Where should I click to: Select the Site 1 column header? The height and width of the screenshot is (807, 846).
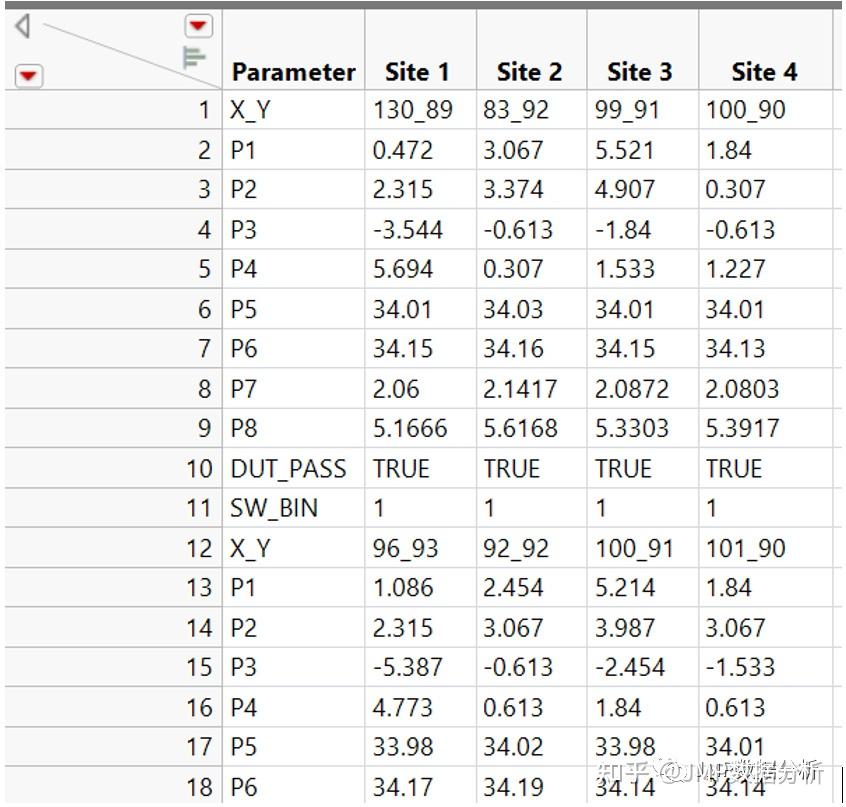417,72
